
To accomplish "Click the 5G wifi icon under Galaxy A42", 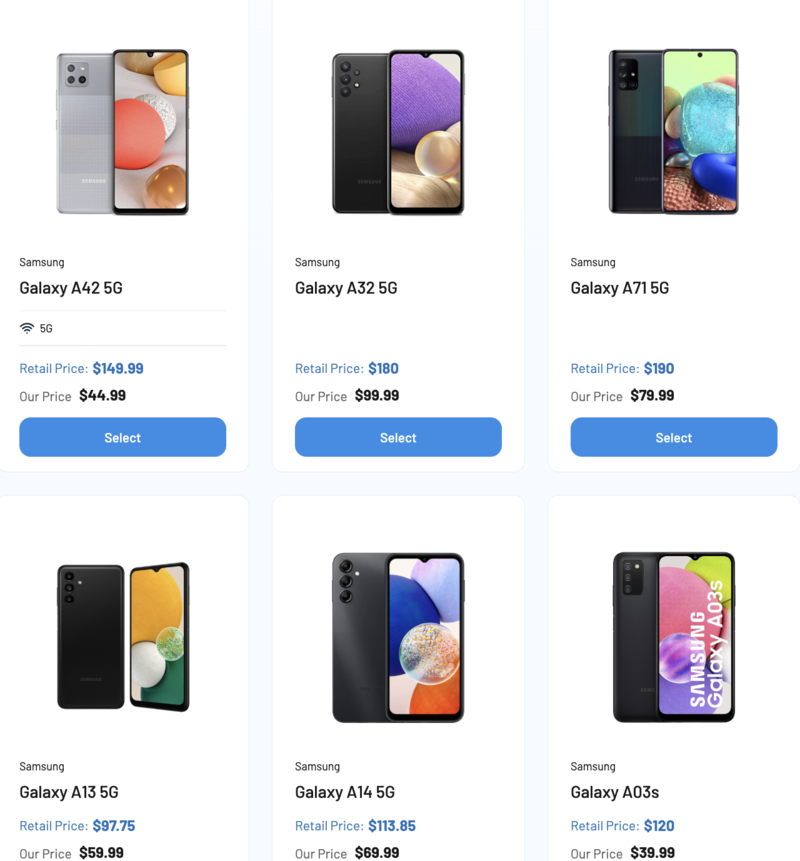I will [27, 328].
